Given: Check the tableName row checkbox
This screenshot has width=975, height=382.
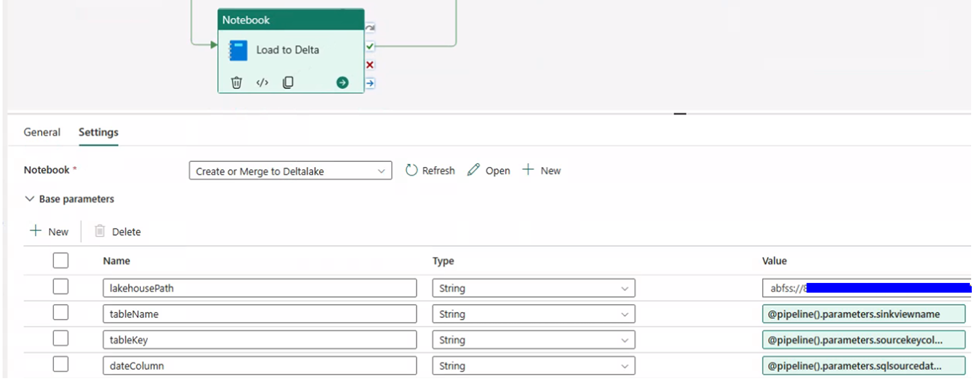Looking at the screenshot, I should (60, 312).
